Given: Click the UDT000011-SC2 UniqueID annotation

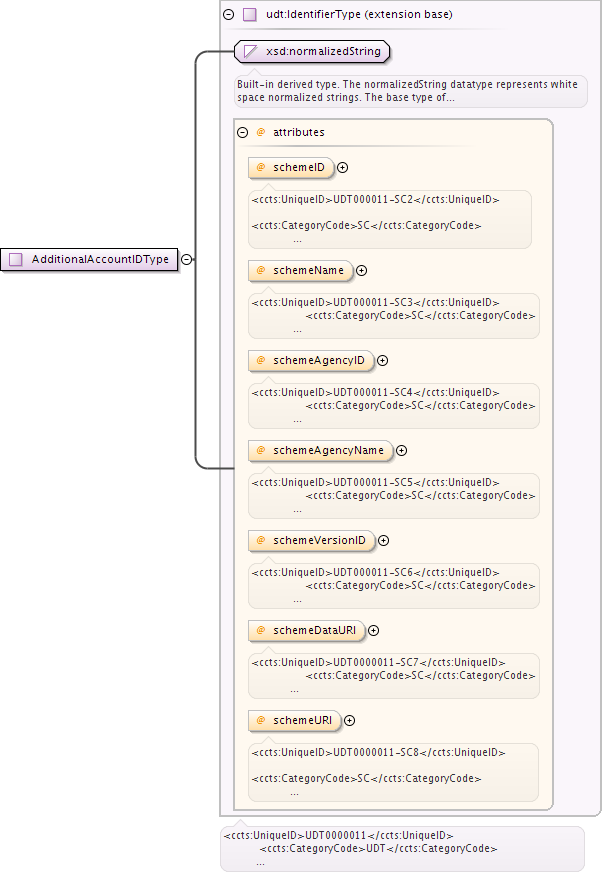Looking at the screenshot, I should tap(375, 200).
